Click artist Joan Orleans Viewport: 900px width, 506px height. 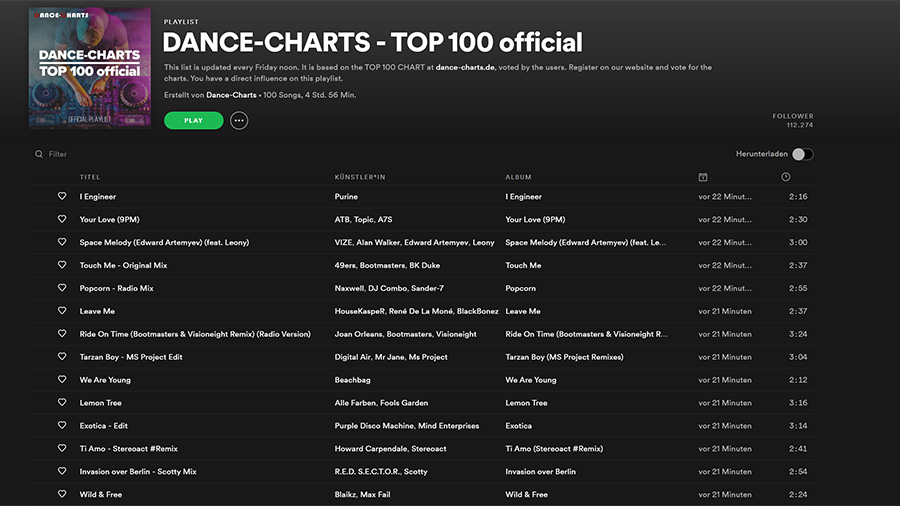359,334
